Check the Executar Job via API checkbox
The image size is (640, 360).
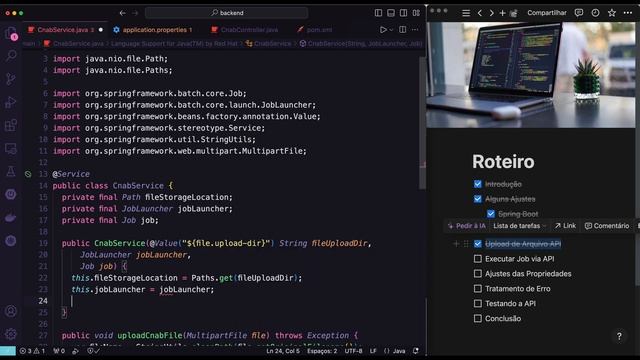coord(478,259)
